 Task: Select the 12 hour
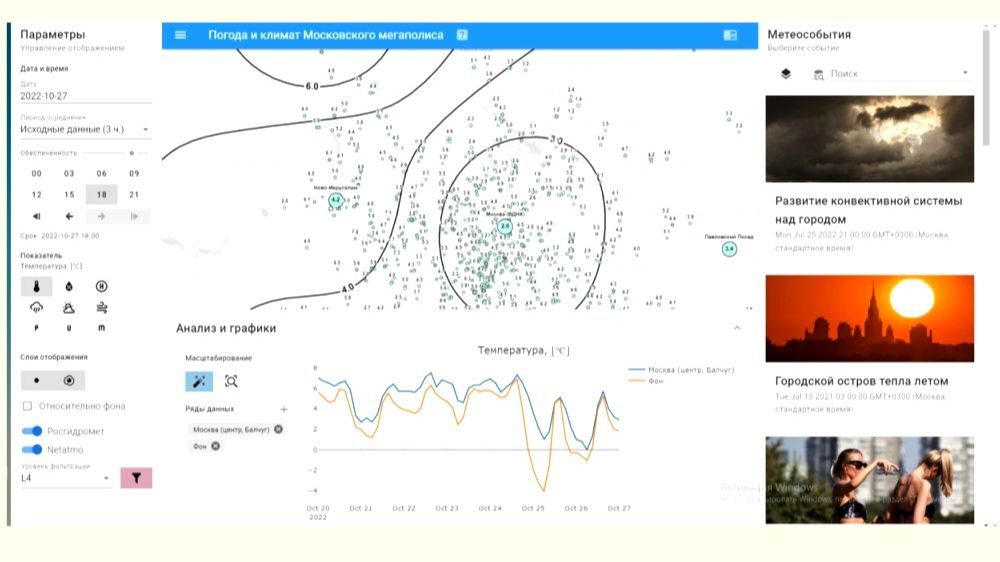click(36, 195)
